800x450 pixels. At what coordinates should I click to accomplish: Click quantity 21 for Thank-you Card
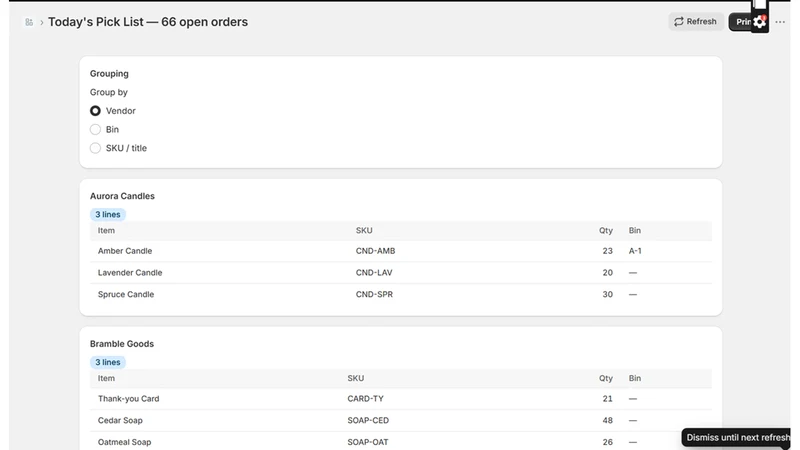click(607, 398)
